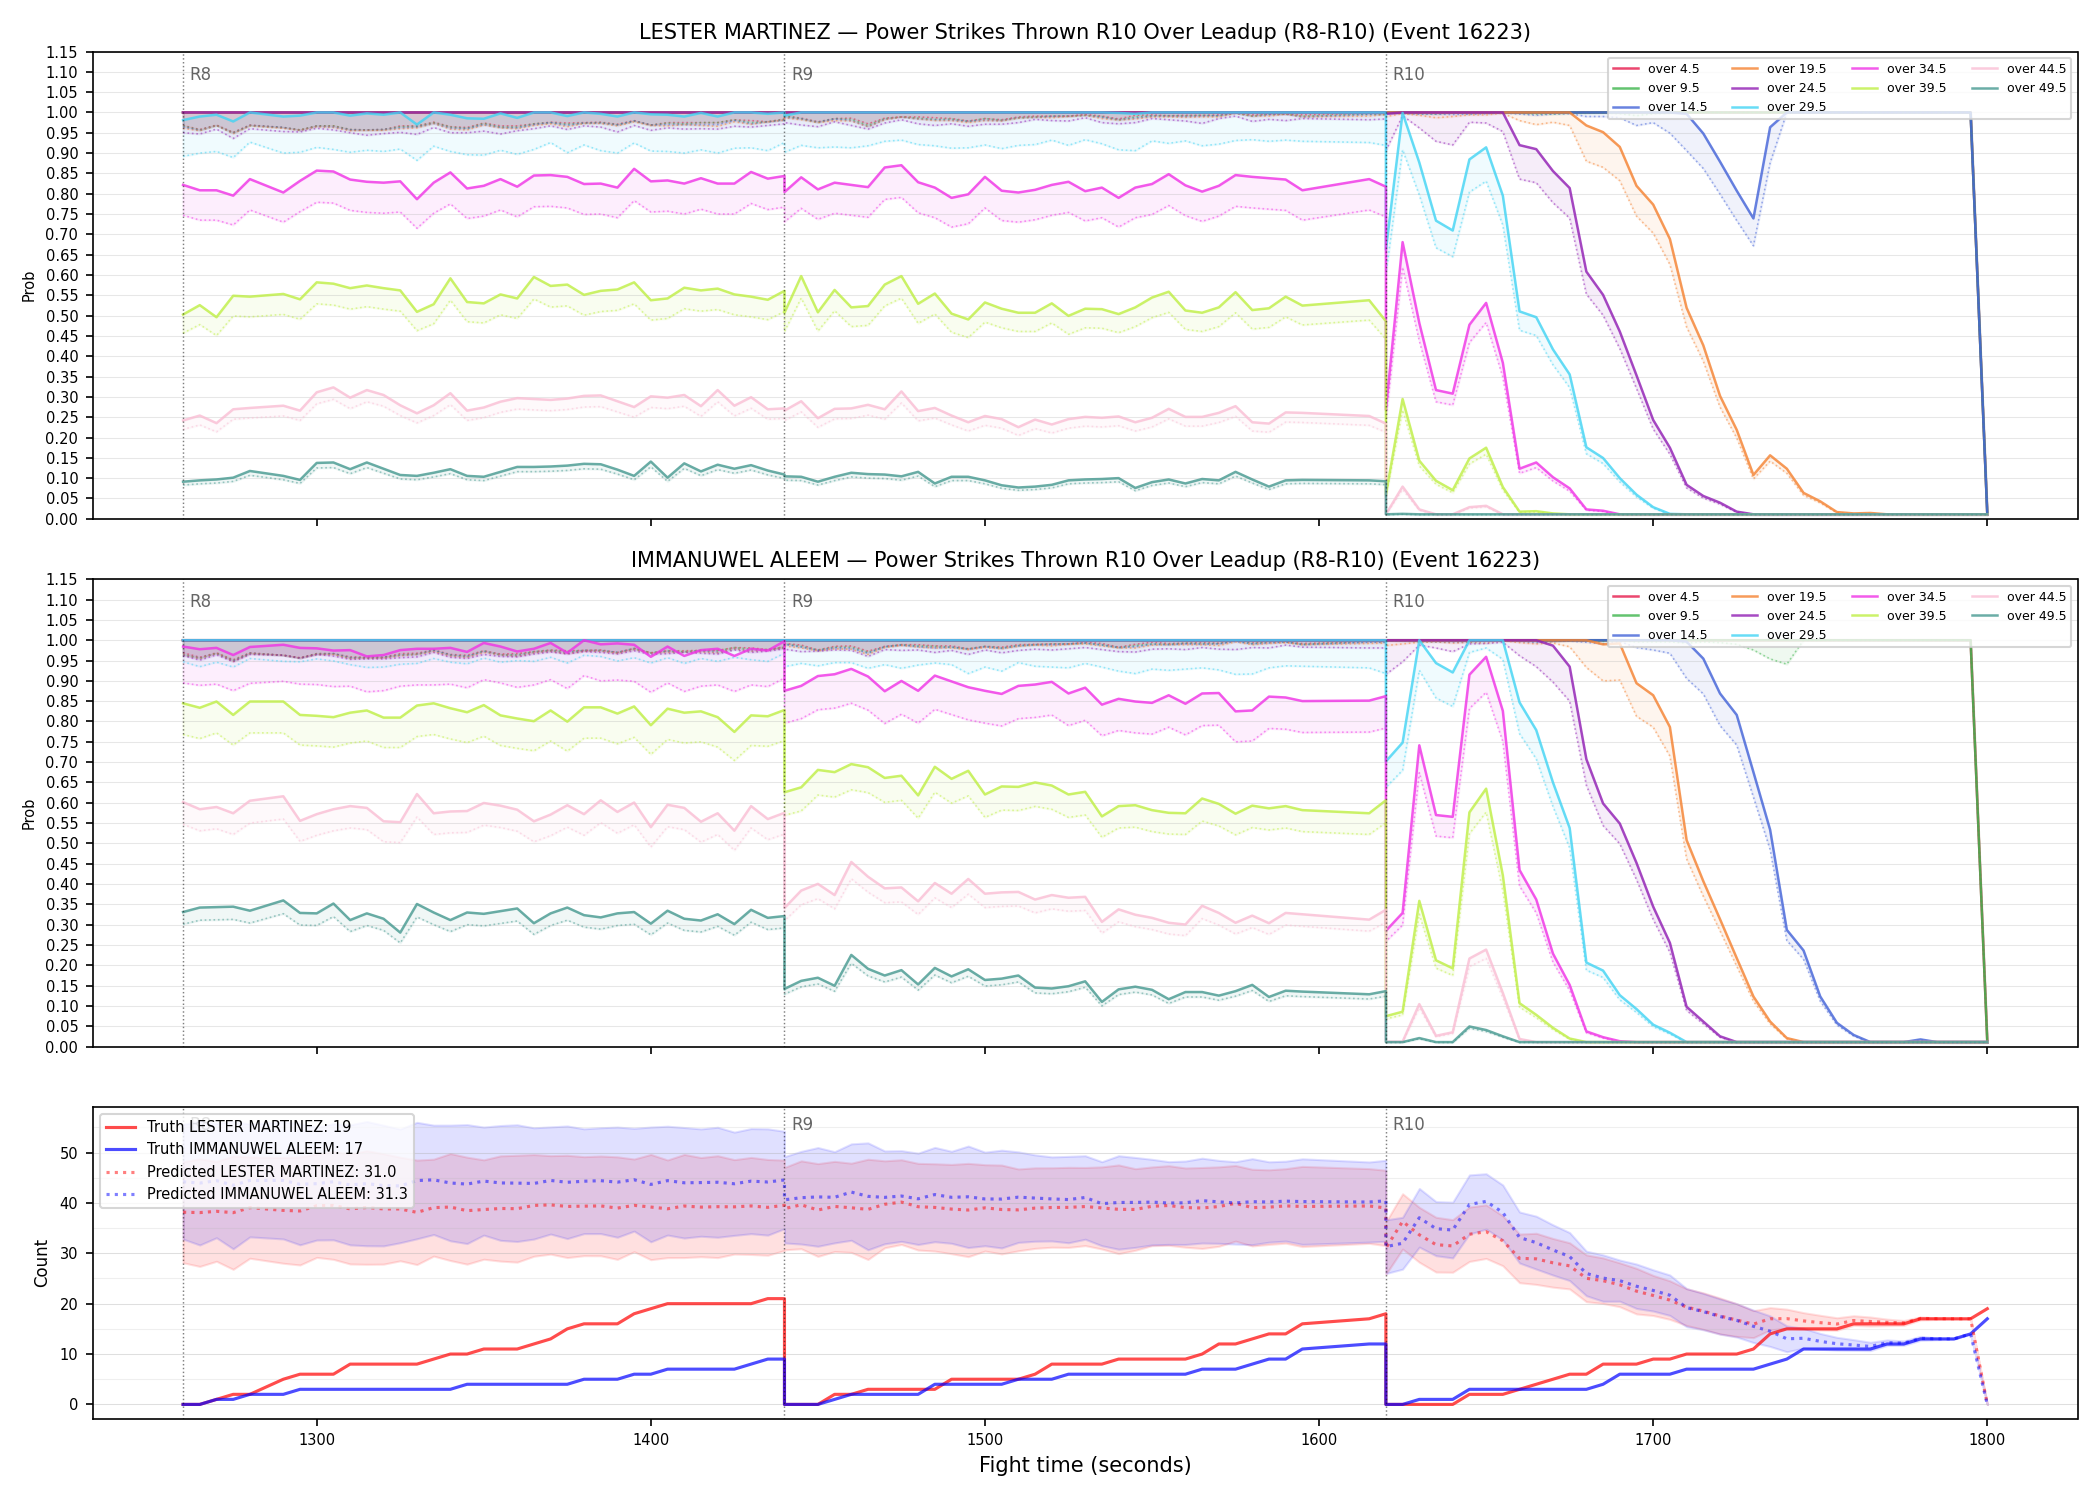Click 'Prob' axis label on Immanuwel Aleem chart

coord(29,814)
